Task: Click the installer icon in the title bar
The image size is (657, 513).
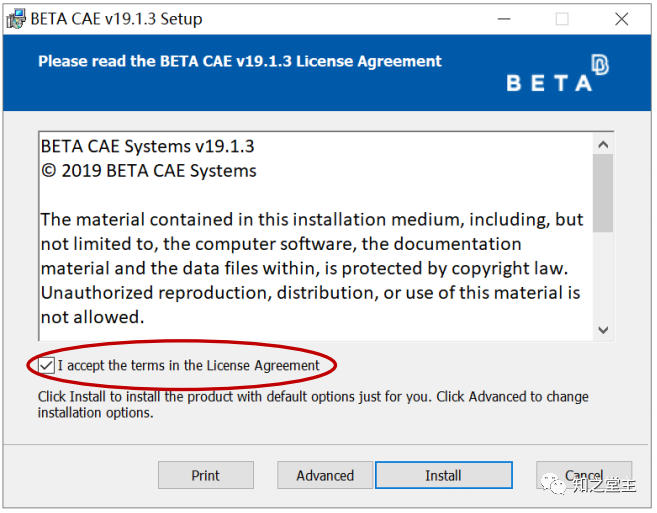Action: (16, 19)
